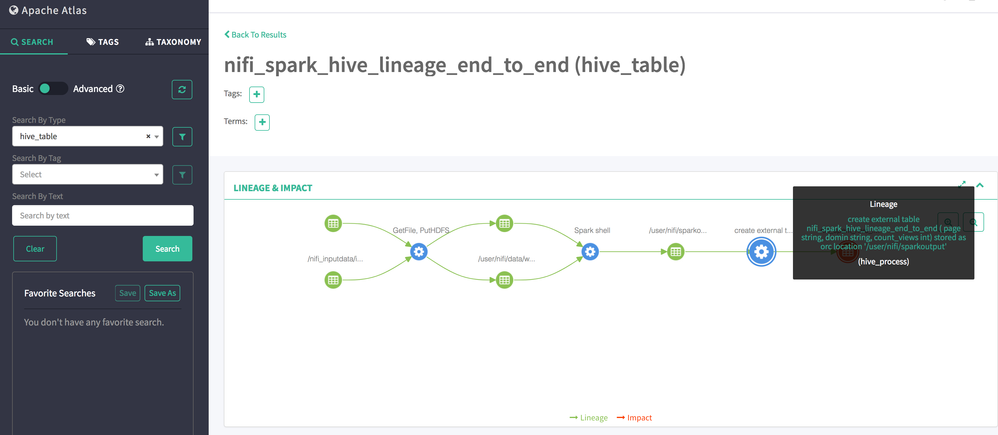Focus the Search by text field
Image resolution: width=998 pixels, height=435 pixels.
pyautogui.click(x=102, y=215)
